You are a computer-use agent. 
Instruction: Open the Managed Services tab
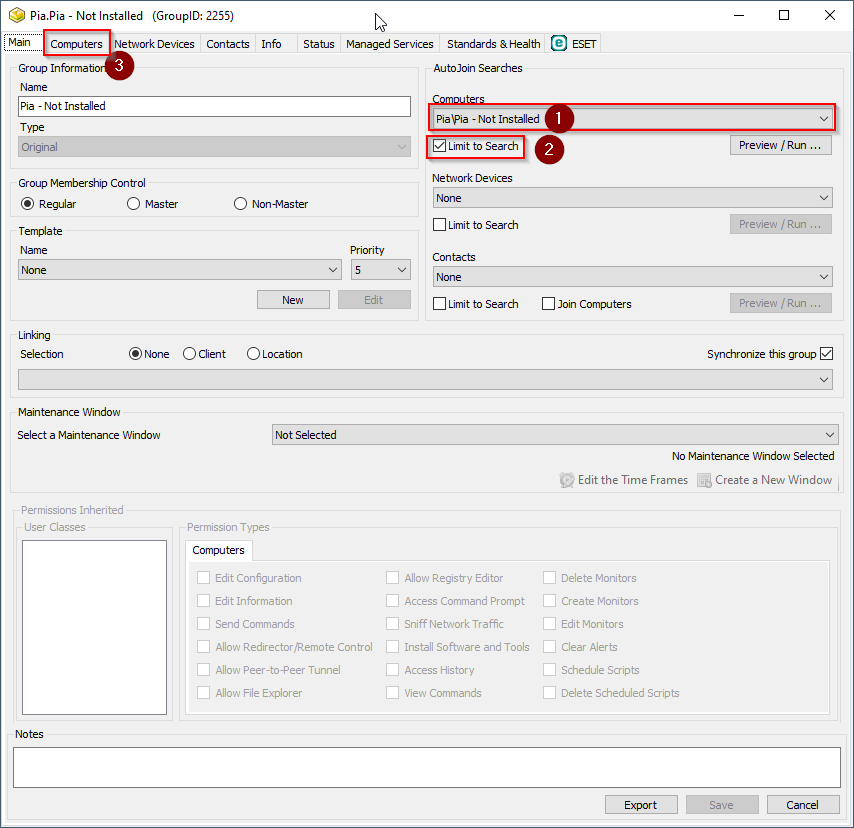(x=389, y=44)
